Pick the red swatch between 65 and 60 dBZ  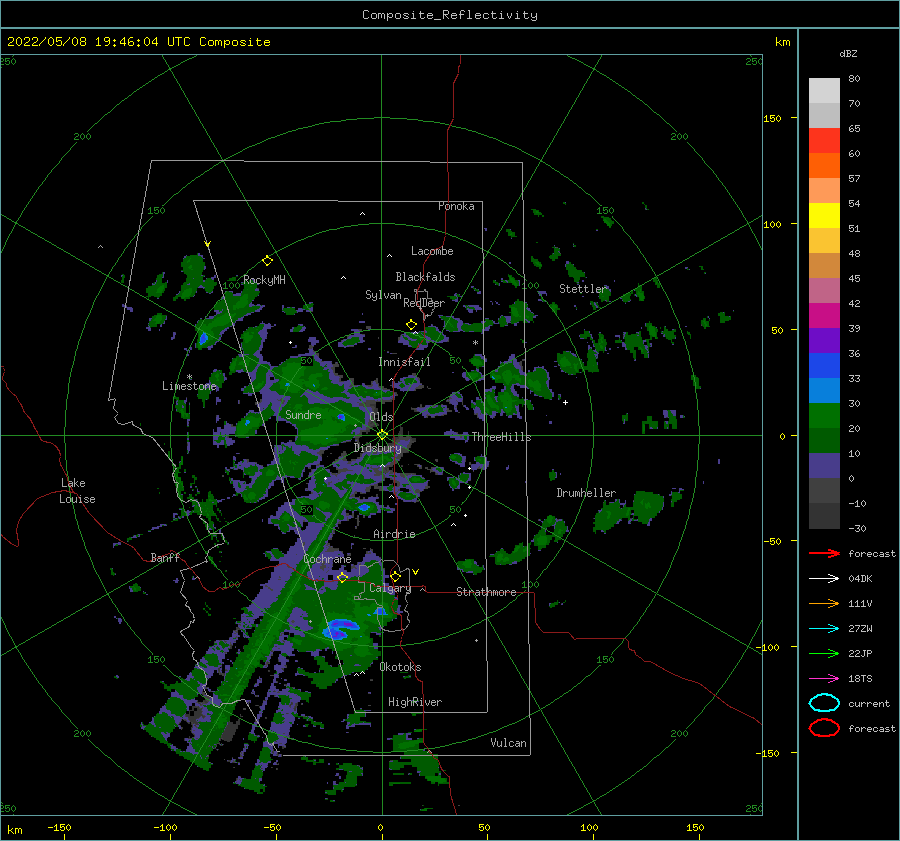tap(824, 141)
